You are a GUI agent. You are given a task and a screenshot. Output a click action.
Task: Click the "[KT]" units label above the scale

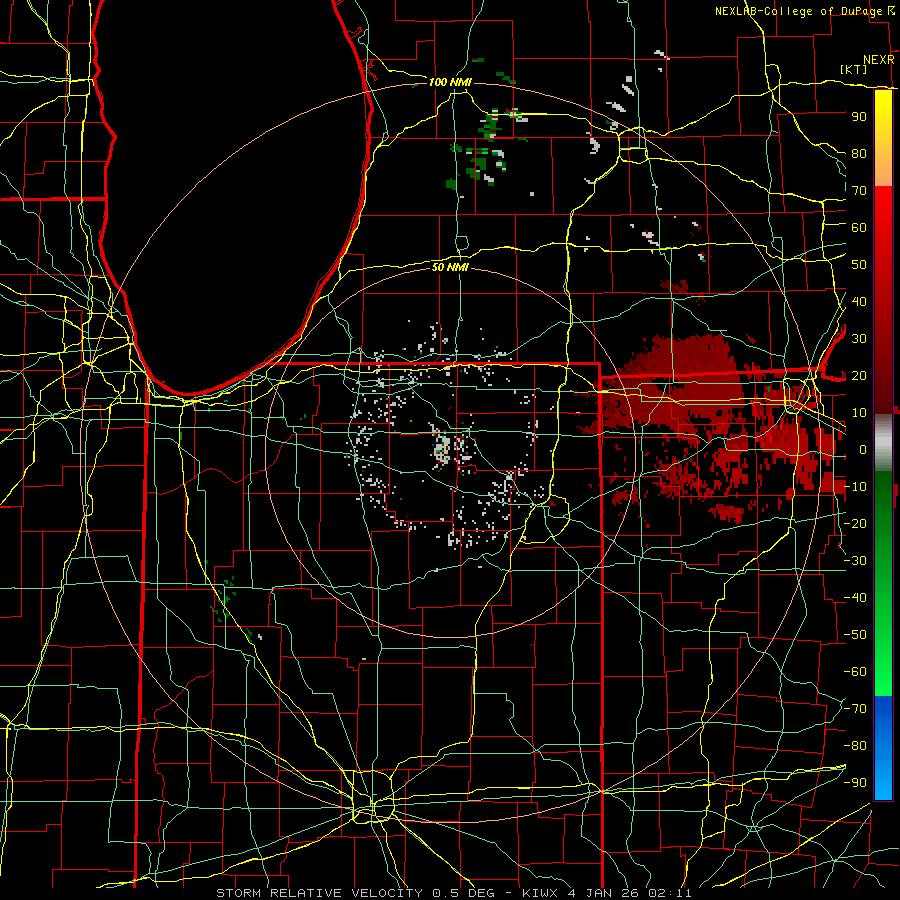coord(854,69)
